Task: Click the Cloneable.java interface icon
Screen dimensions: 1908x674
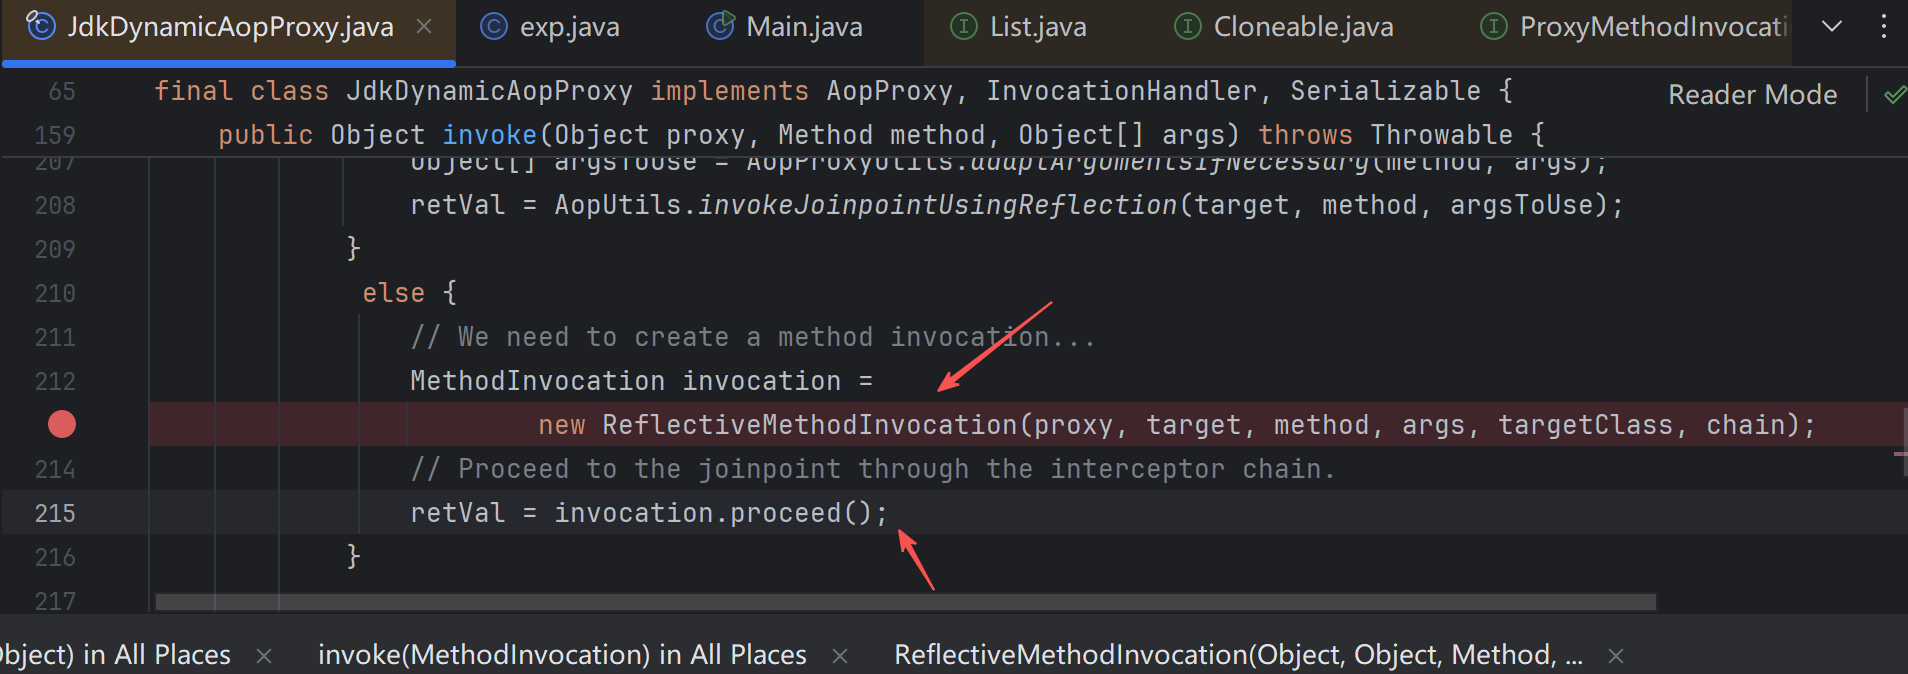Action: (1187, 27)
